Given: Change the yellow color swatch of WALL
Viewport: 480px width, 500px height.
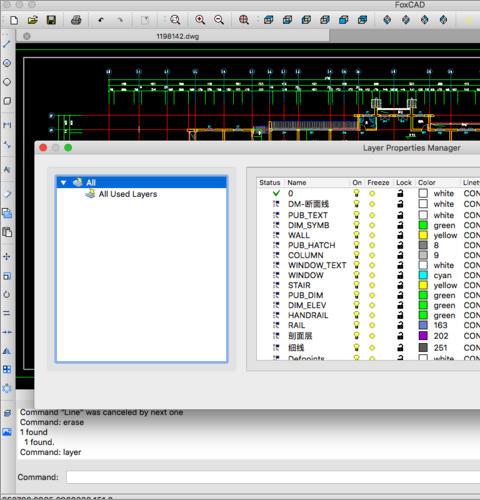Looking at the screenshot, I should pyautogui.click(x=423, y=235).
